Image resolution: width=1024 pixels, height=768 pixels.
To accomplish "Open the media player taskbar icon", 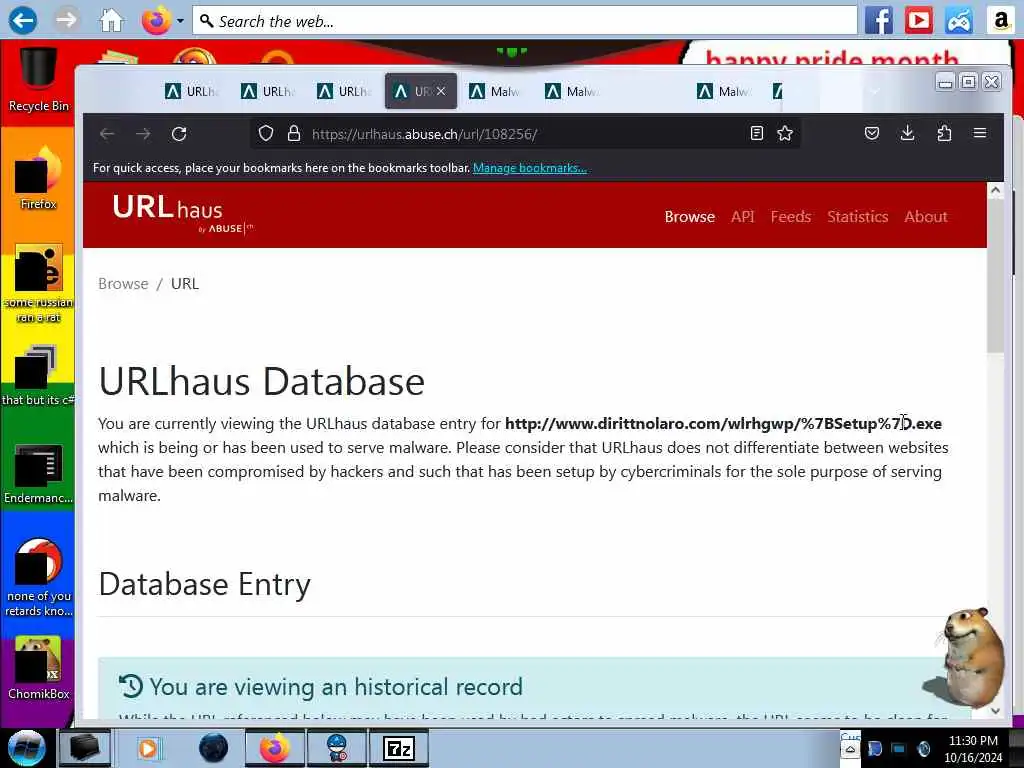I will click(x=148, y=748).
